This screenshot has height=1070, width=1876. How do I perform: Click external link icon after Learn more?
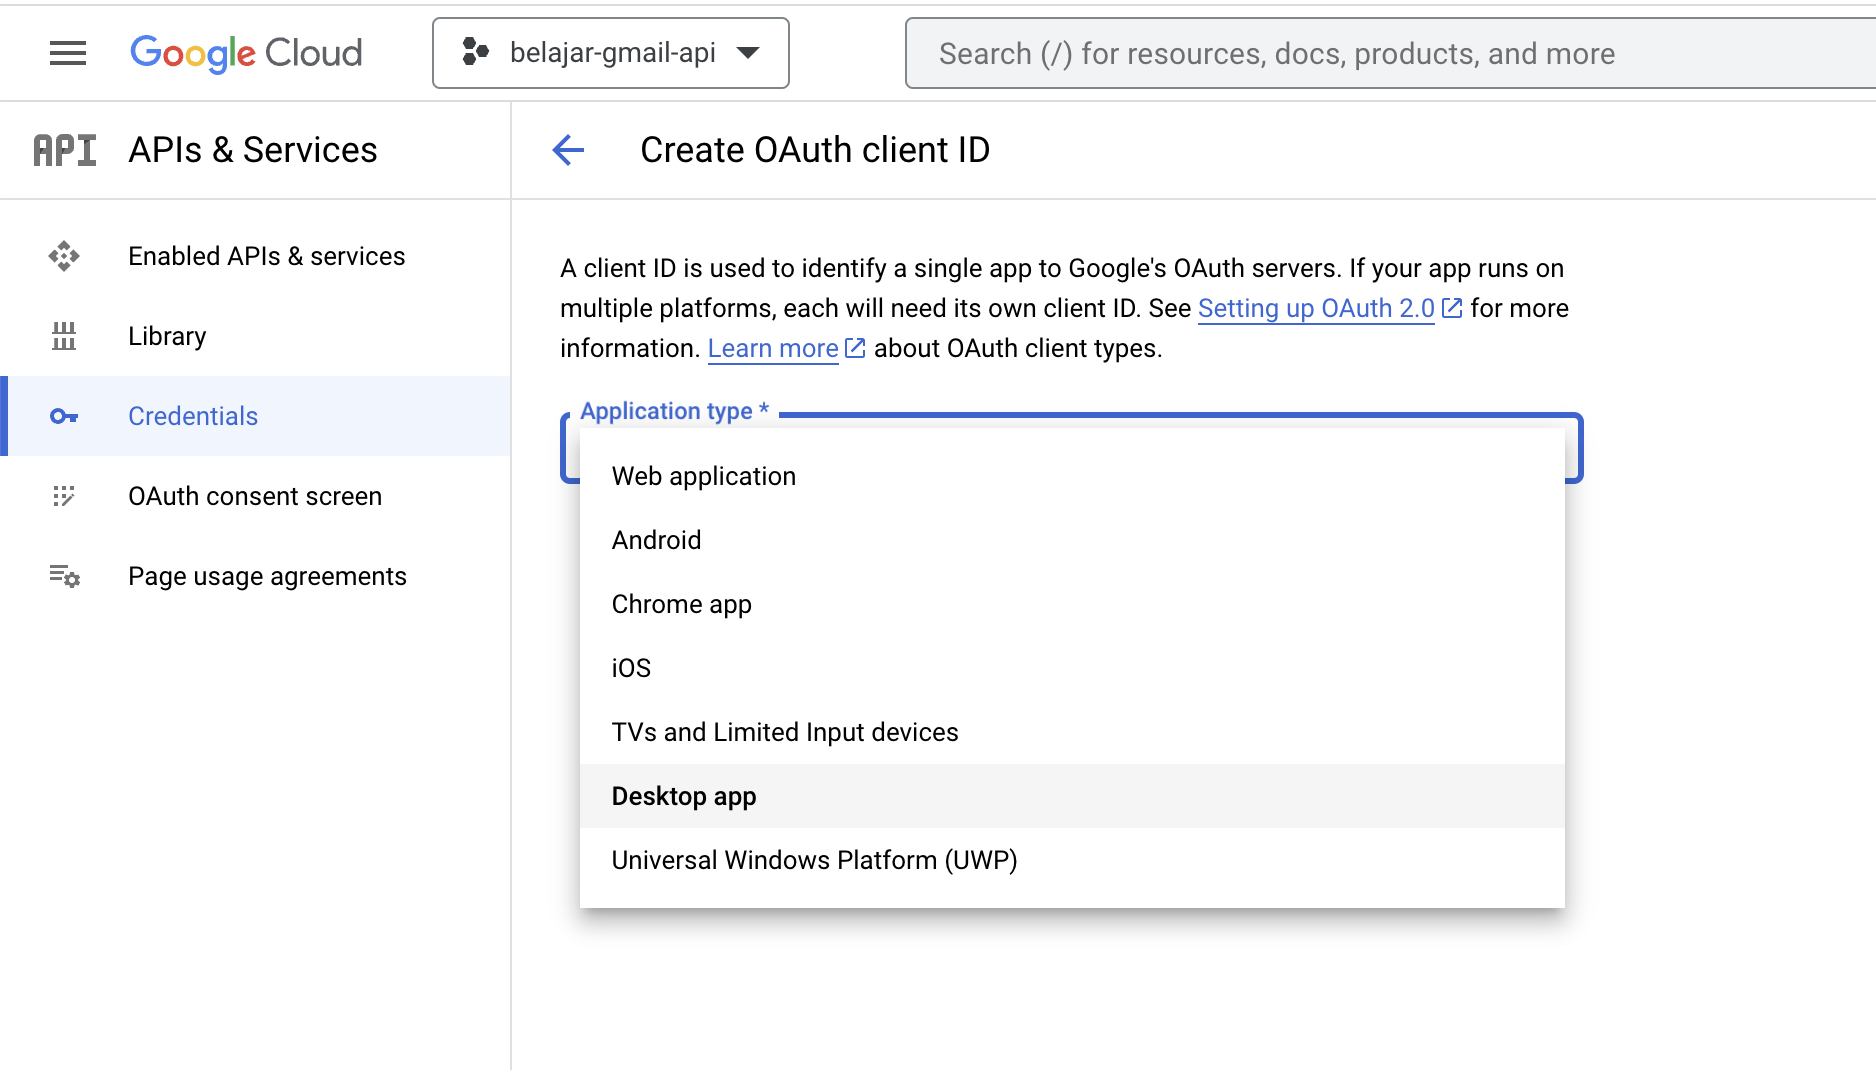855,348
